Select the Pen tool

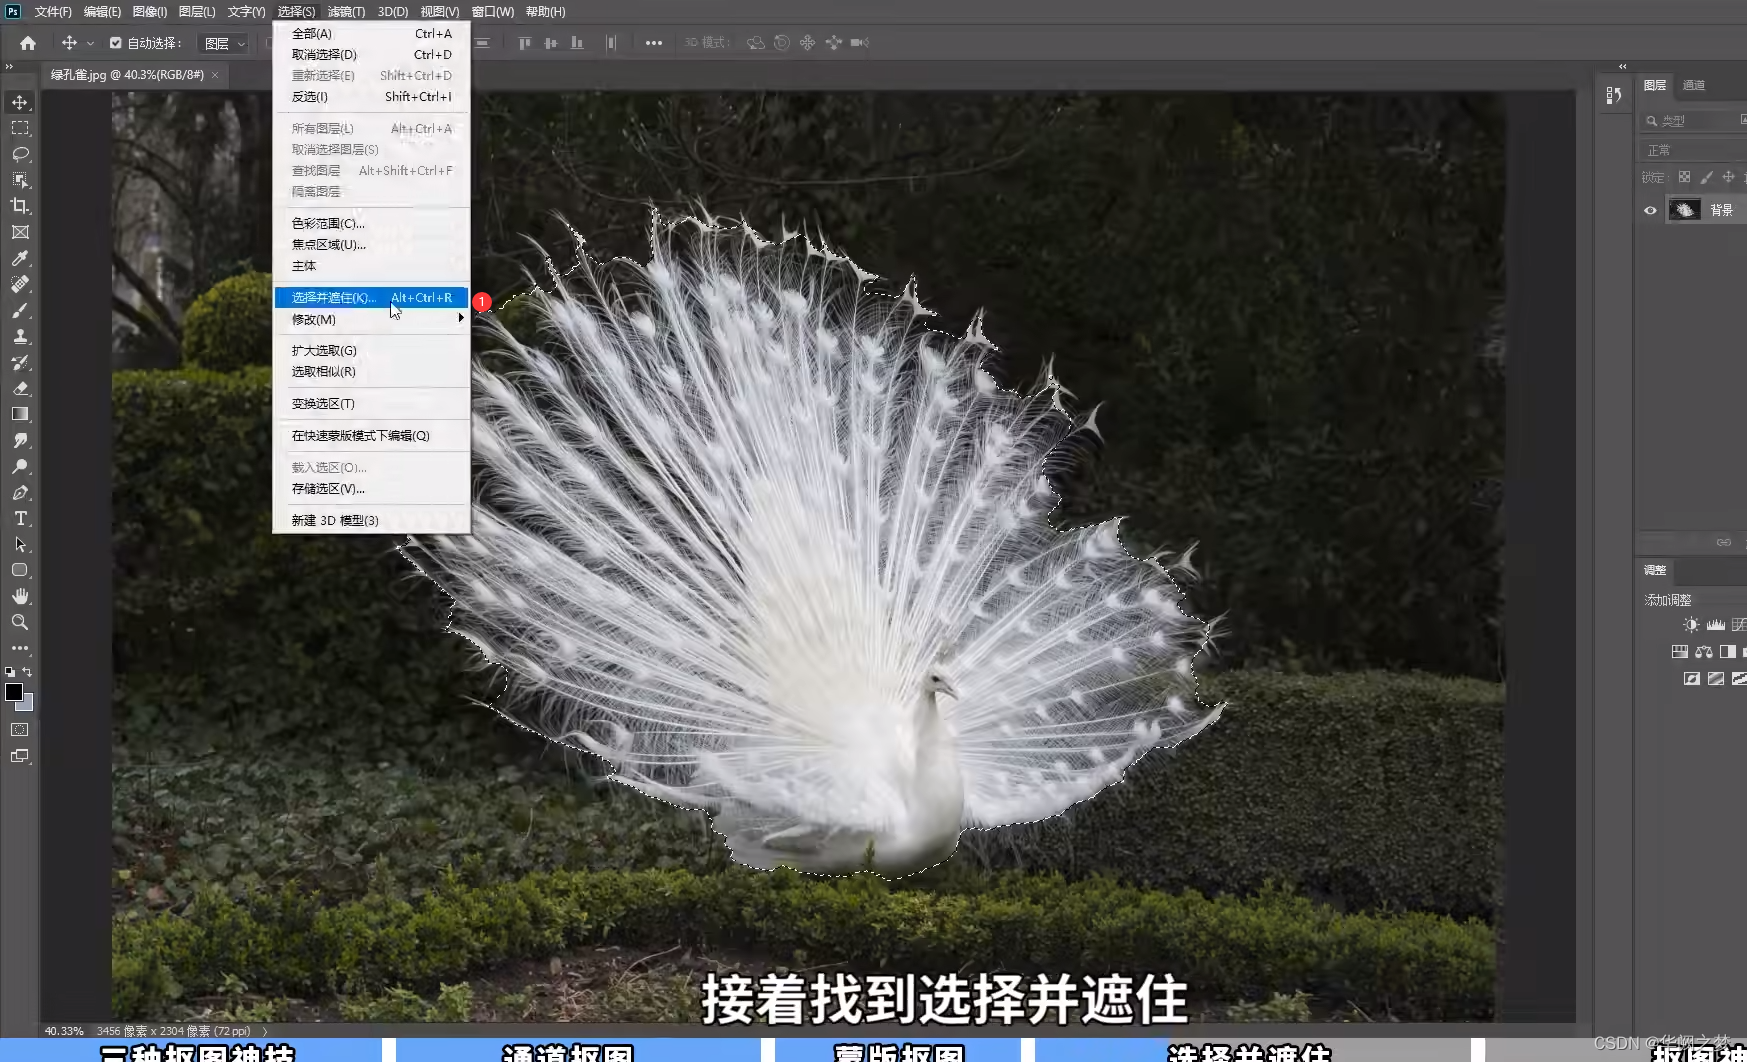(20, 493)
